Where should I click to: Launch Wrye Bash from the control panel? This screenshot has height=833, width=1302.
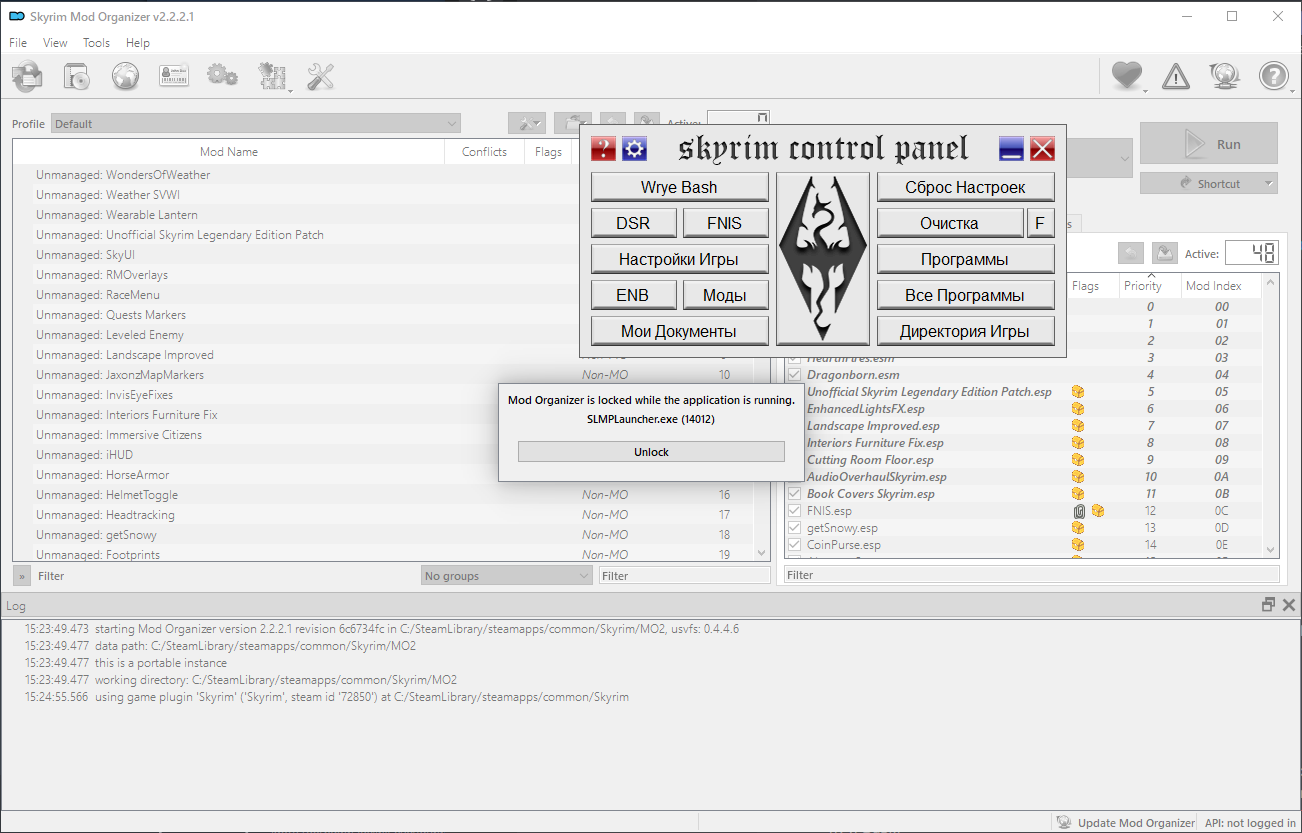tap(679, 187)
